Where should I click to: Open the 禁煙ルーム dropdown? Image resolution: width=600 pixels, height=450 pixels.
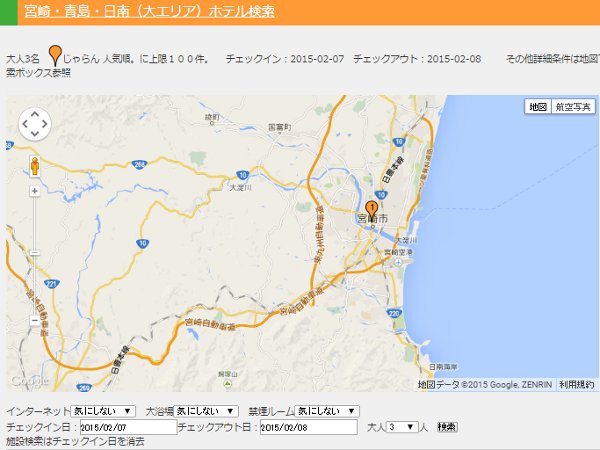[x=327, y=411]
